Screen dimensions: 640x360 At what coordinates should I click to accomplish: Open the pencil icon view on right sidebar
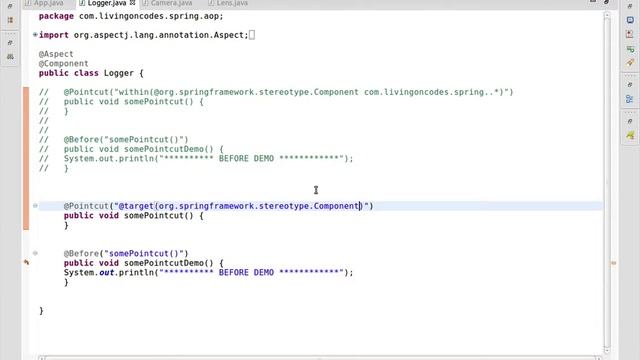point(630,63)
